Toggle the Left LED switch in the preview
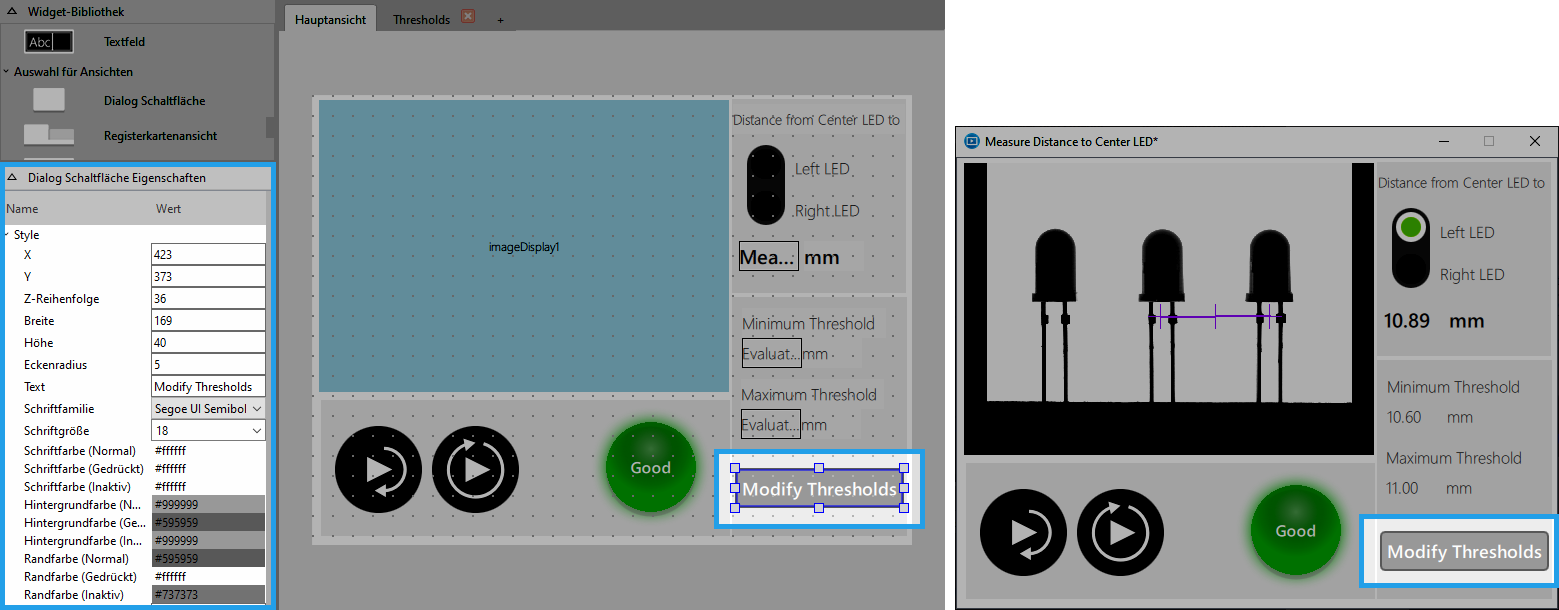 [x=1410, y=228]
